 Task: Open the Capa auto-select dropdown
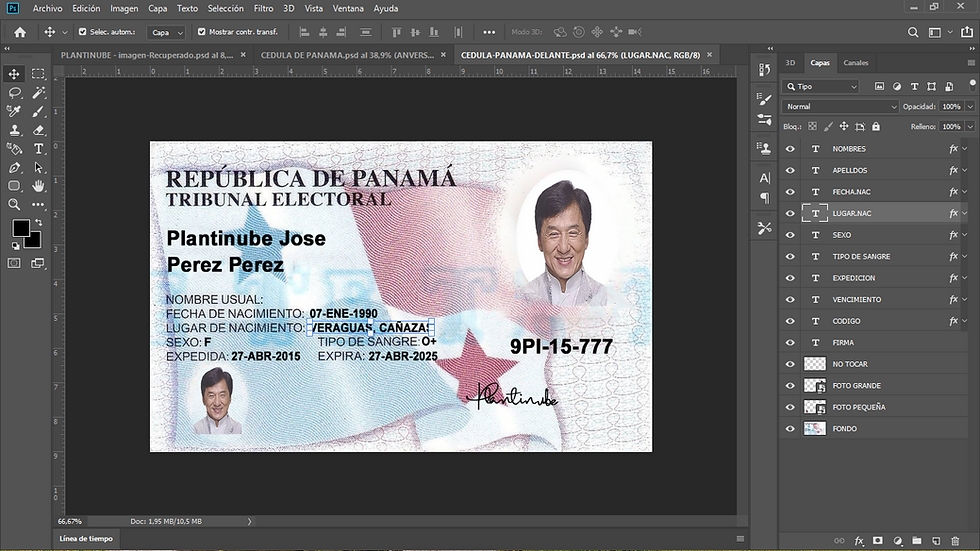click(x=166, y=32)
